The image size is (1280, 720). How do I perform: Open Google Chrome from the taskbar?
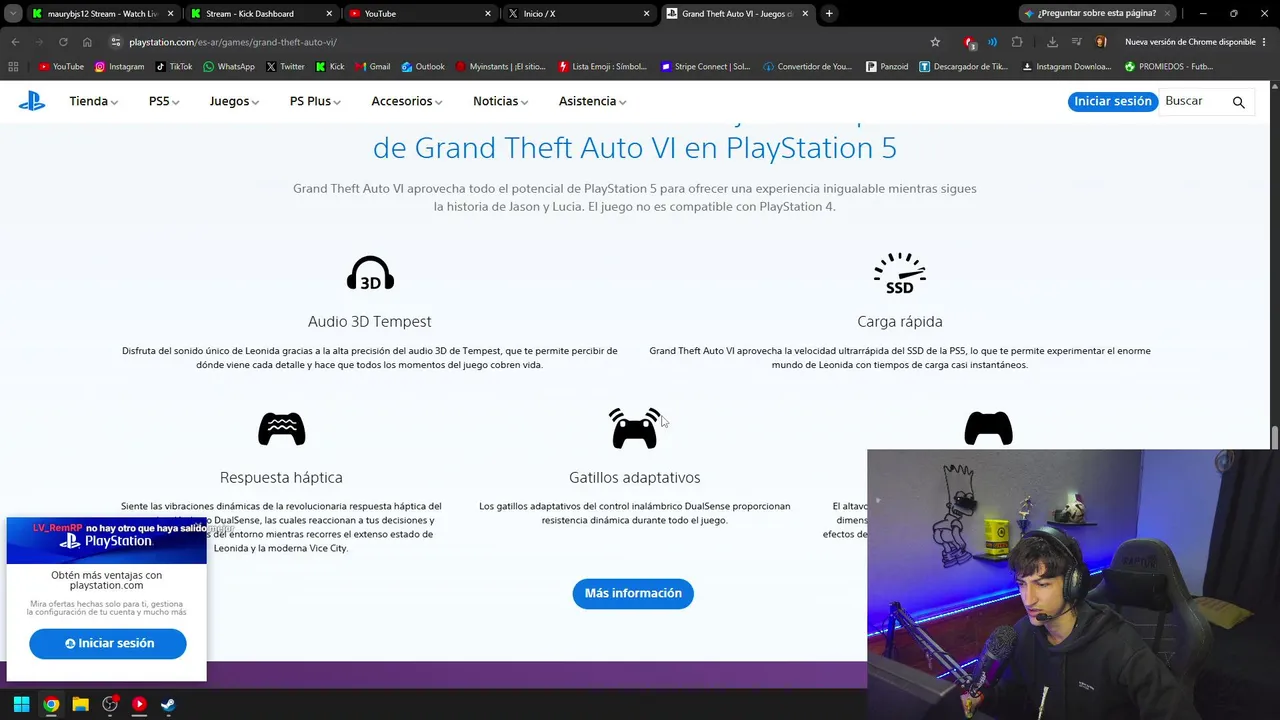click(51, 704)
